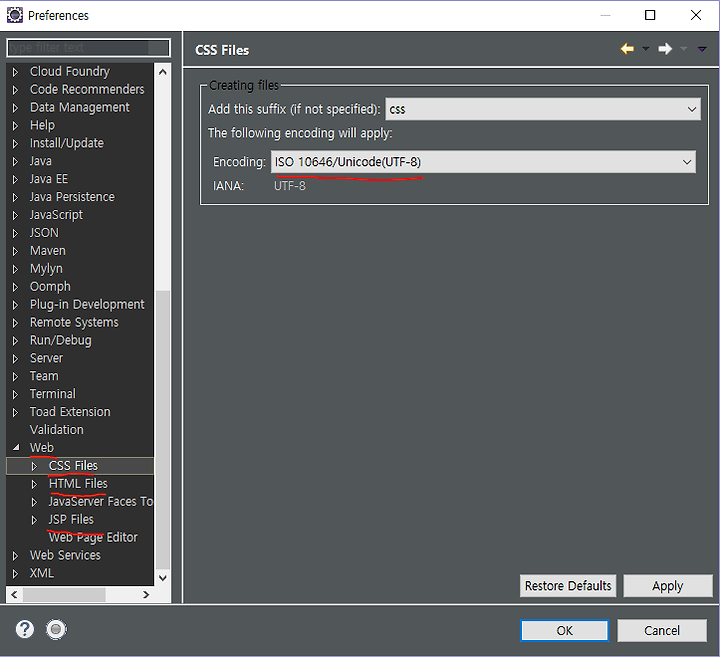720x657 pixels.
Task: Expand the CSS Files subnode arrow
Action: point(34,466)
